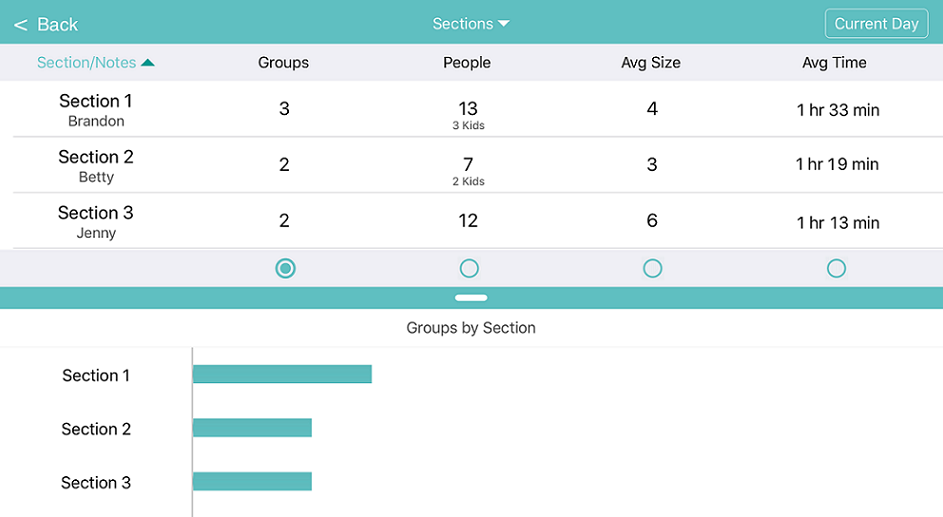
Task: Open the Section 1 Brandon row
Action: click(478, 109)
